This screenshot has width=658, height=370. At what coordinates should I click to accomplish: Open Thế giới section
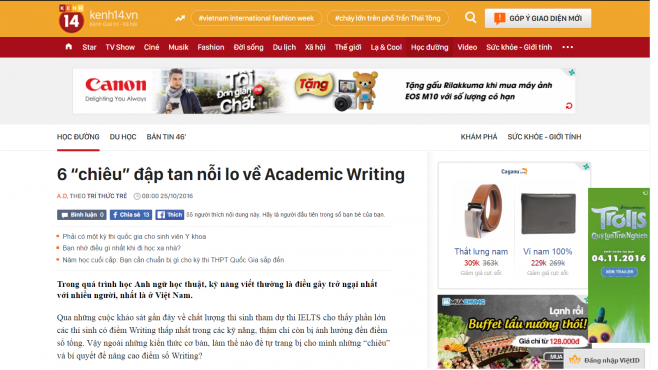coord(348,47)
